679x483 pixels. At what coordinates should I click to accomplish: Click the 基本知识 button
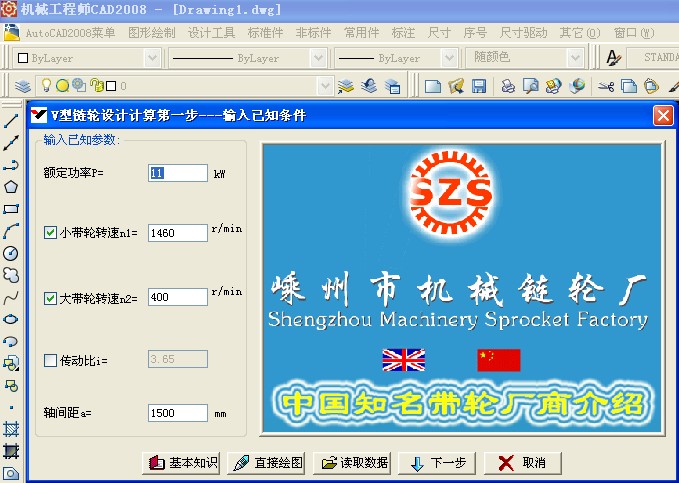[x=181, y=463]
